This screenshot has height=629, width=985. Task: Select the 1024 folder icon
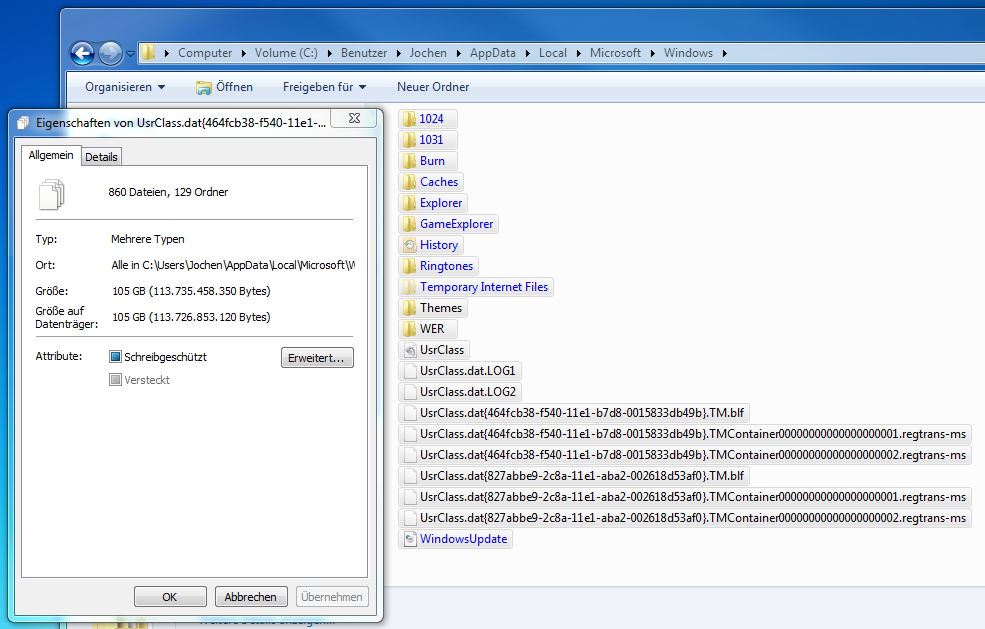point(409,119)
